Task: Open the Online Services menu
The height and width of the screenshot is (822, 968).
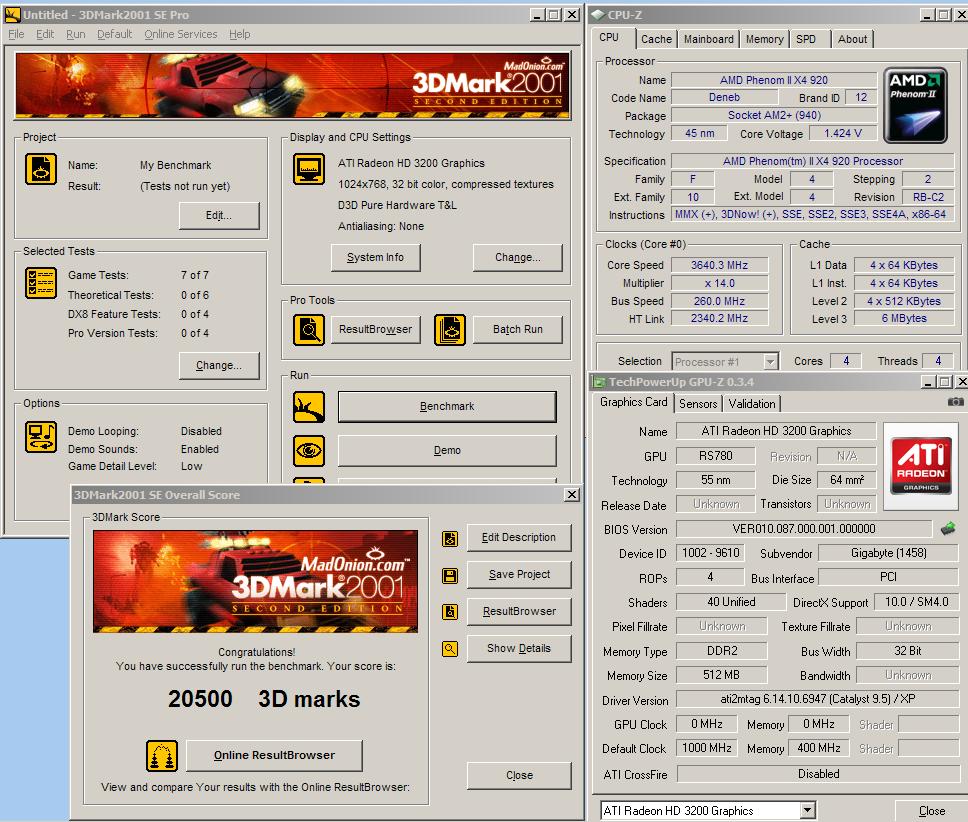Action: coord(181,34)
